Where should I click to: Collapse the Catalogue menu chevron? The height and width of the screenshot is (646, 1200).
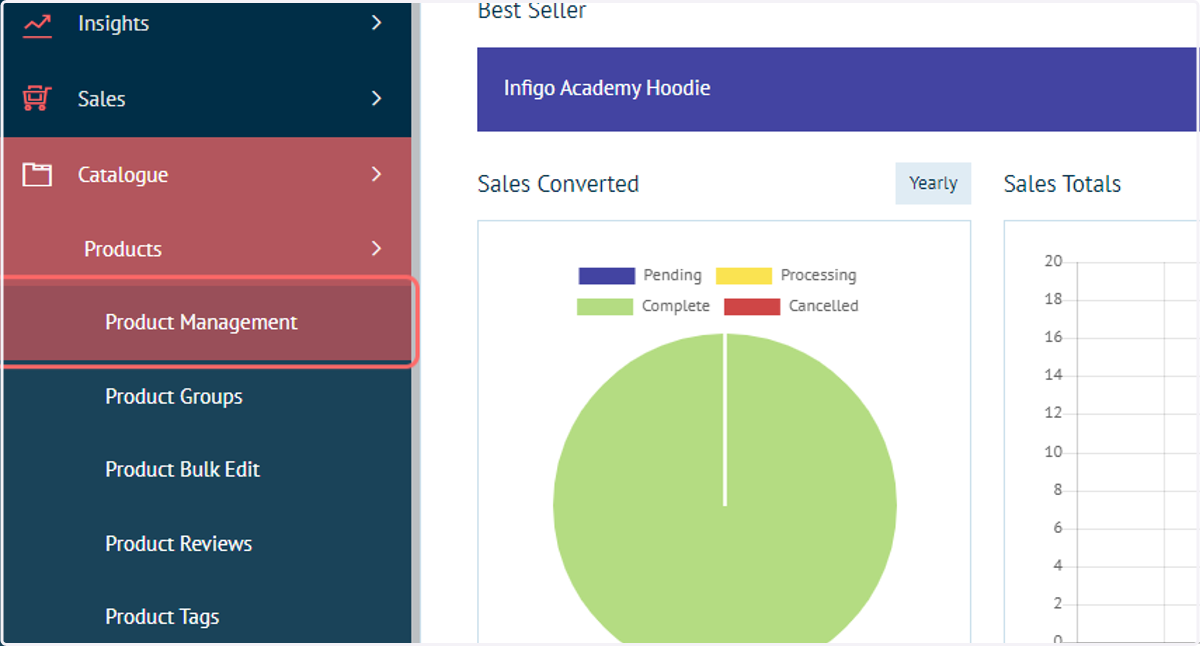[376, 174]
